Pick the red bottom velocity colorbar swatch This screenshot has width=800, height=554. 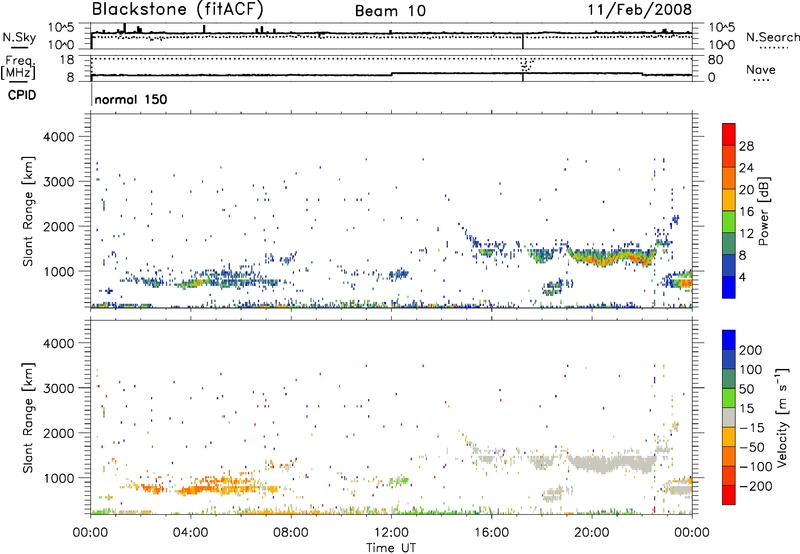(x=729, y=495)
